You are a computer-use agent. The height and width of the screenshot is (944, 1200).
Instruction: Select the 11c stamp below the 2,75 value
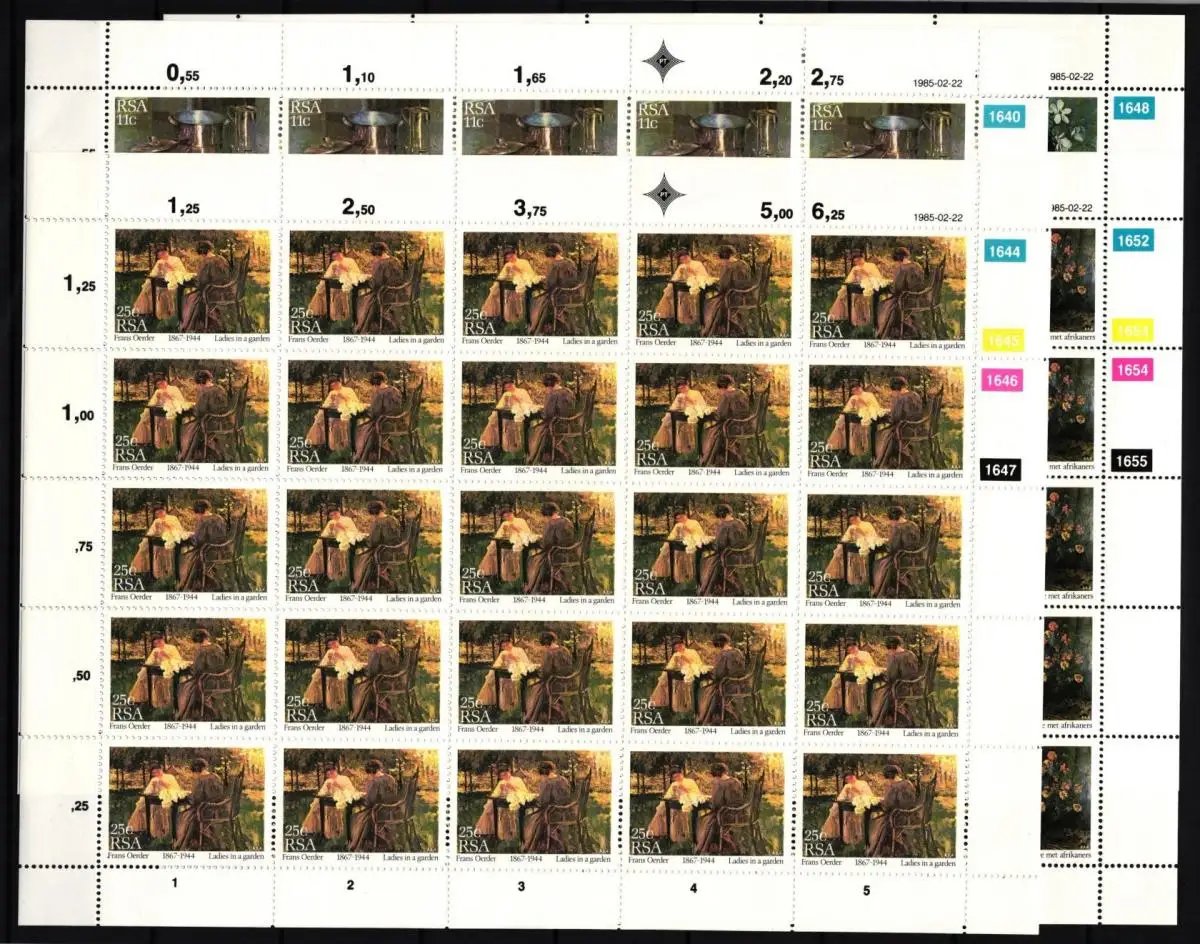coord(887,130)
